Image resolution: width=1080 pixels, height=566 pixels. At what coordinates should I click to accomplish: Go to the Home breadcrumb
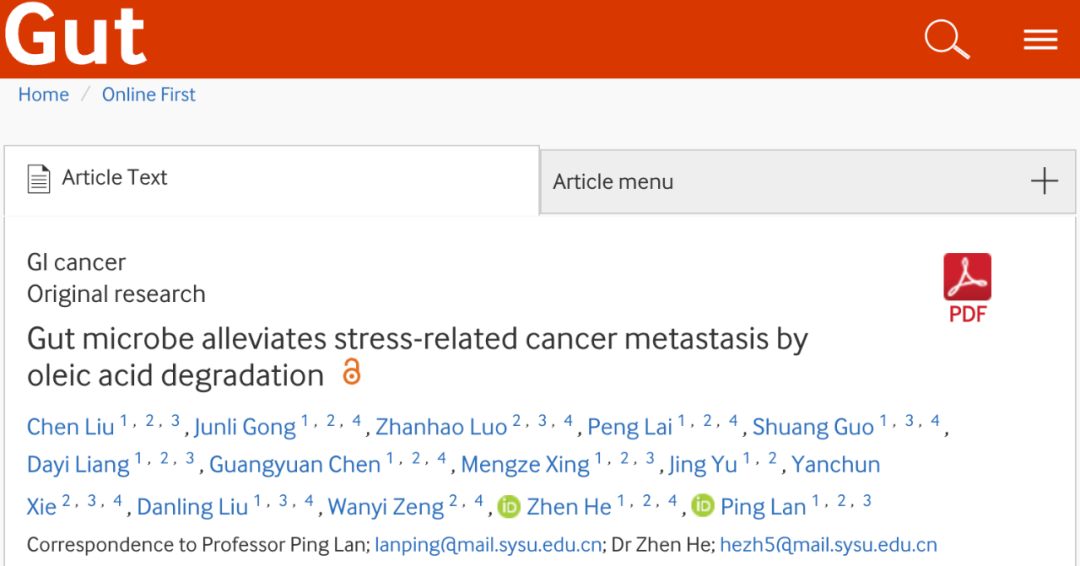click(43, 95)
